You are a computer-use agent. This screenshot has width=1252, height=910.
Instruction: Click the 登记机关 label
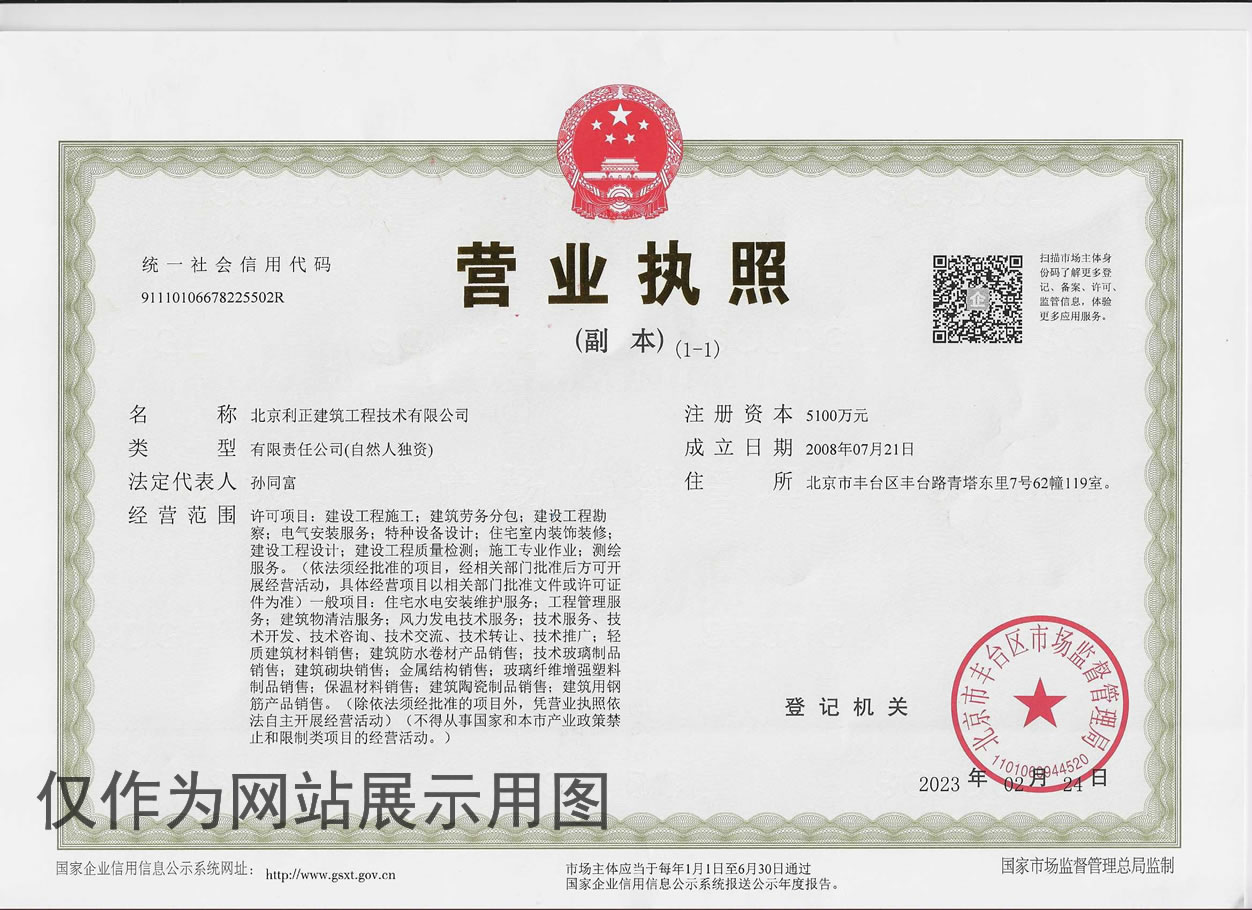[846, 707]
